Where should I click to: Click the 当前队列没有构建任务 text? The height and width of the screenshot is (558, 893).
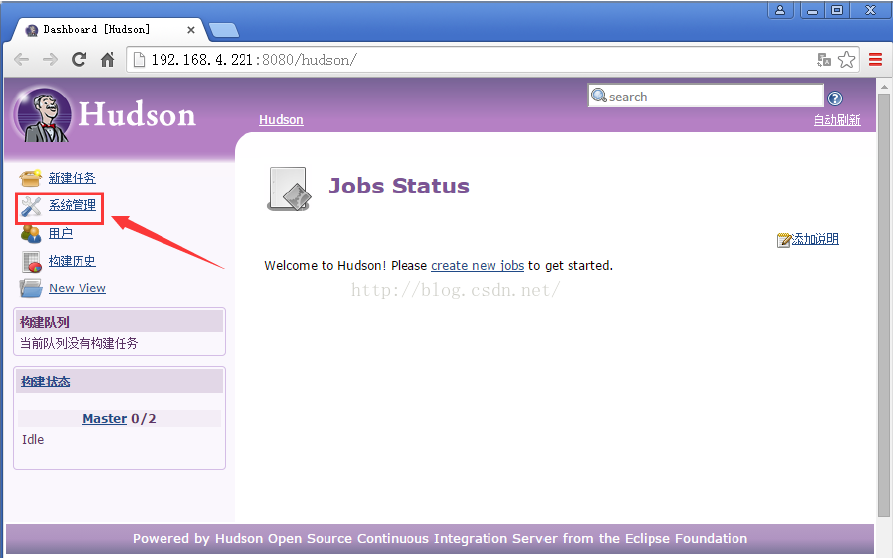[x=79, y=343]
